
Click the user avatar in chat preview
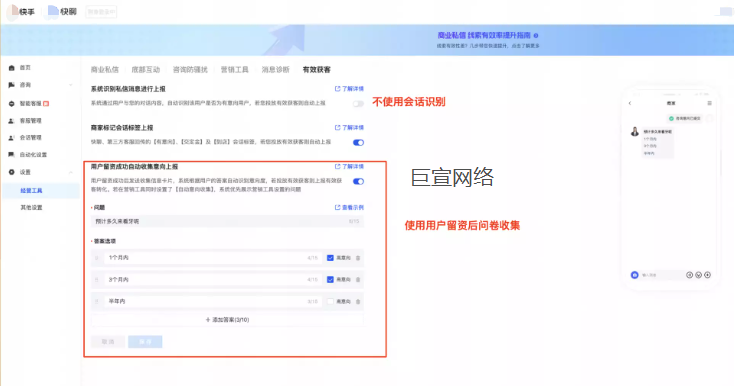635,132
